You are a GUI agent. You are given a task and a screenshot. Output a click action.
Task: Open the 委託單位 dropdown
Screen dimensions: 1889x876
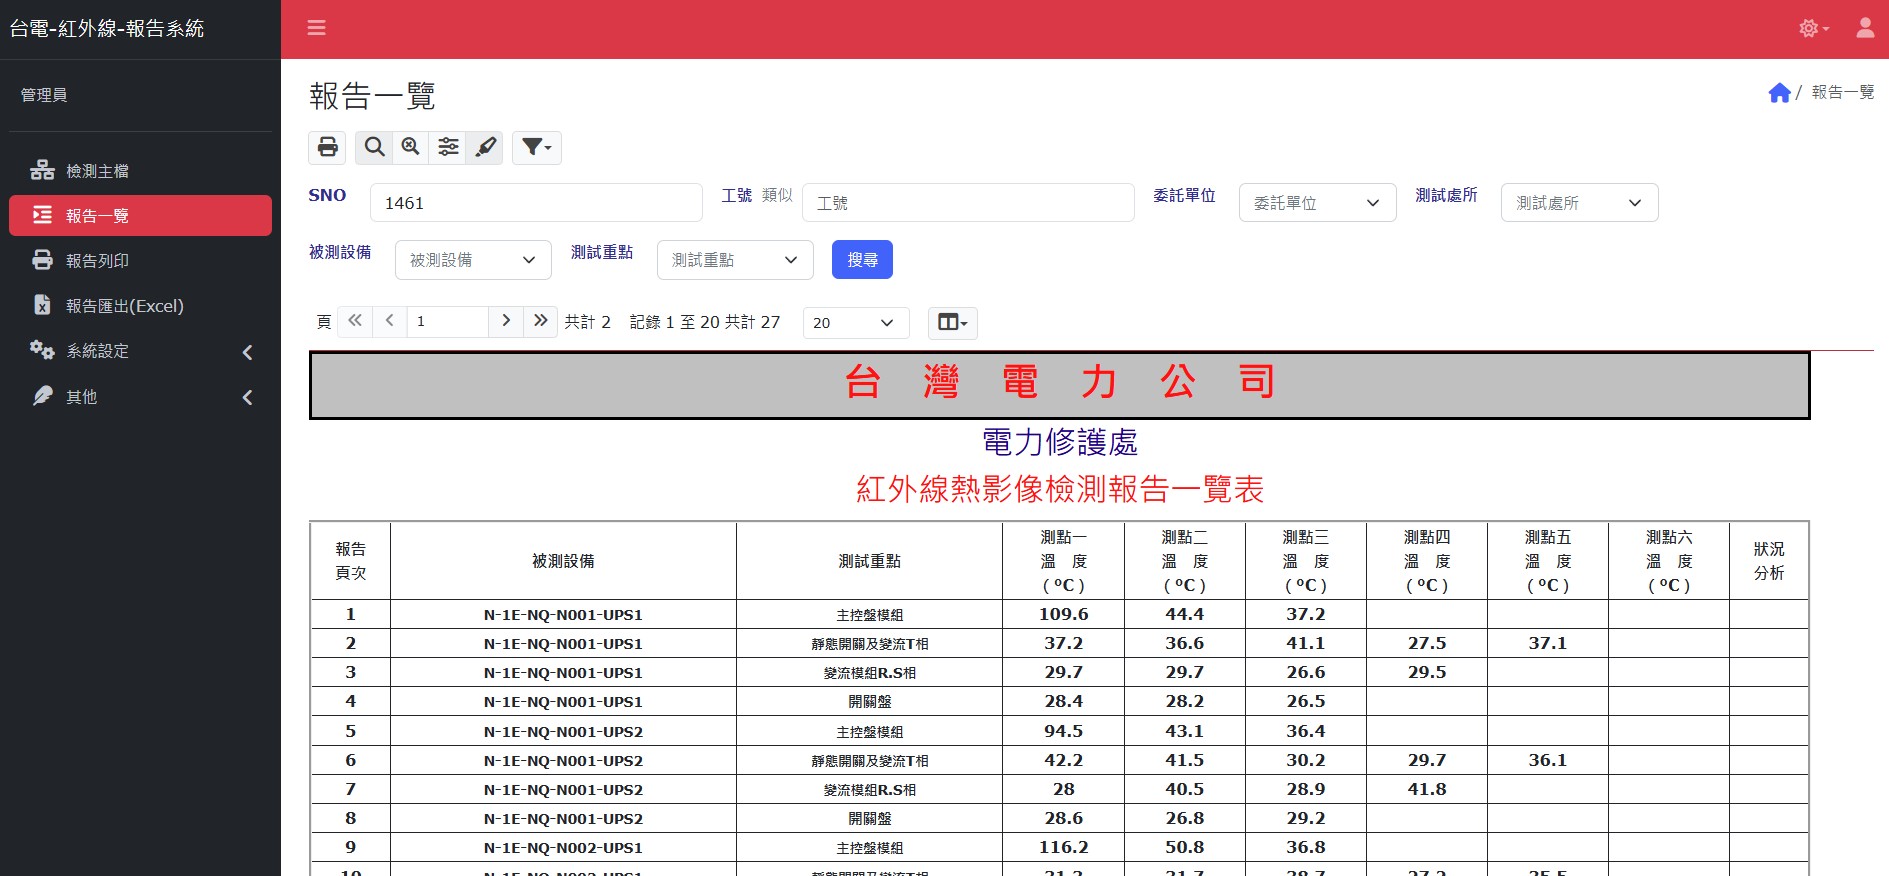(1317, 203)
